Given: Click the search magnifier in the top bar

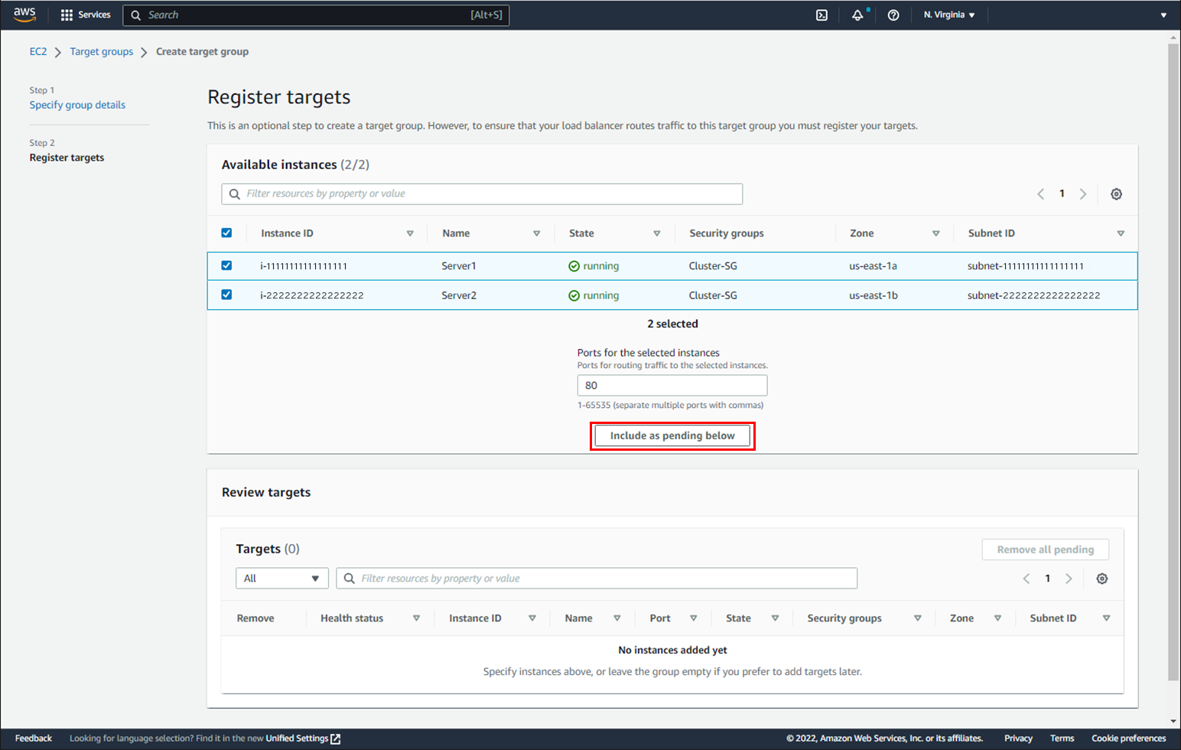Looking at the screenshot, I should [x=135, y=15].
